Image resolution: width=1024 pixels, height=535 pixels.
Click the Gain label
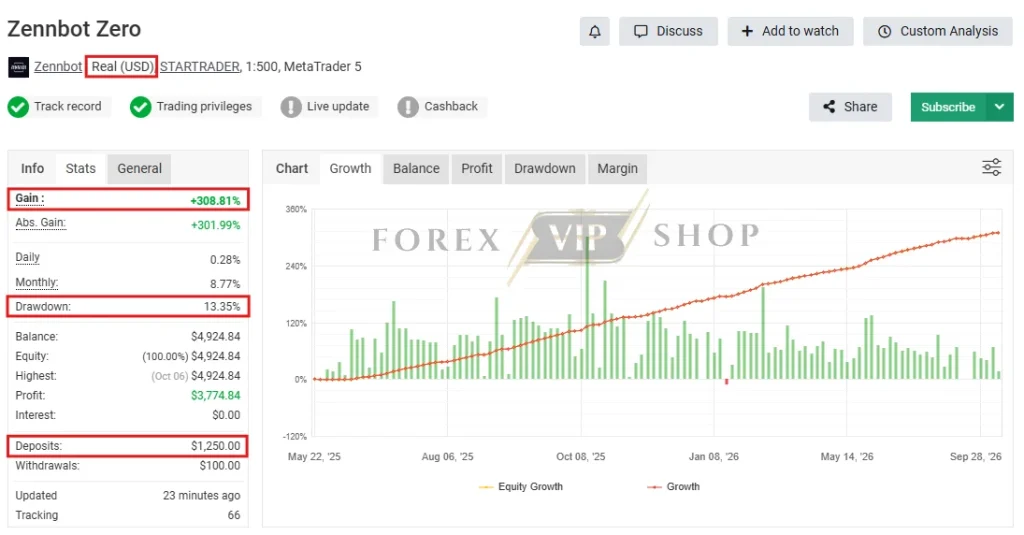click(29, 199)
